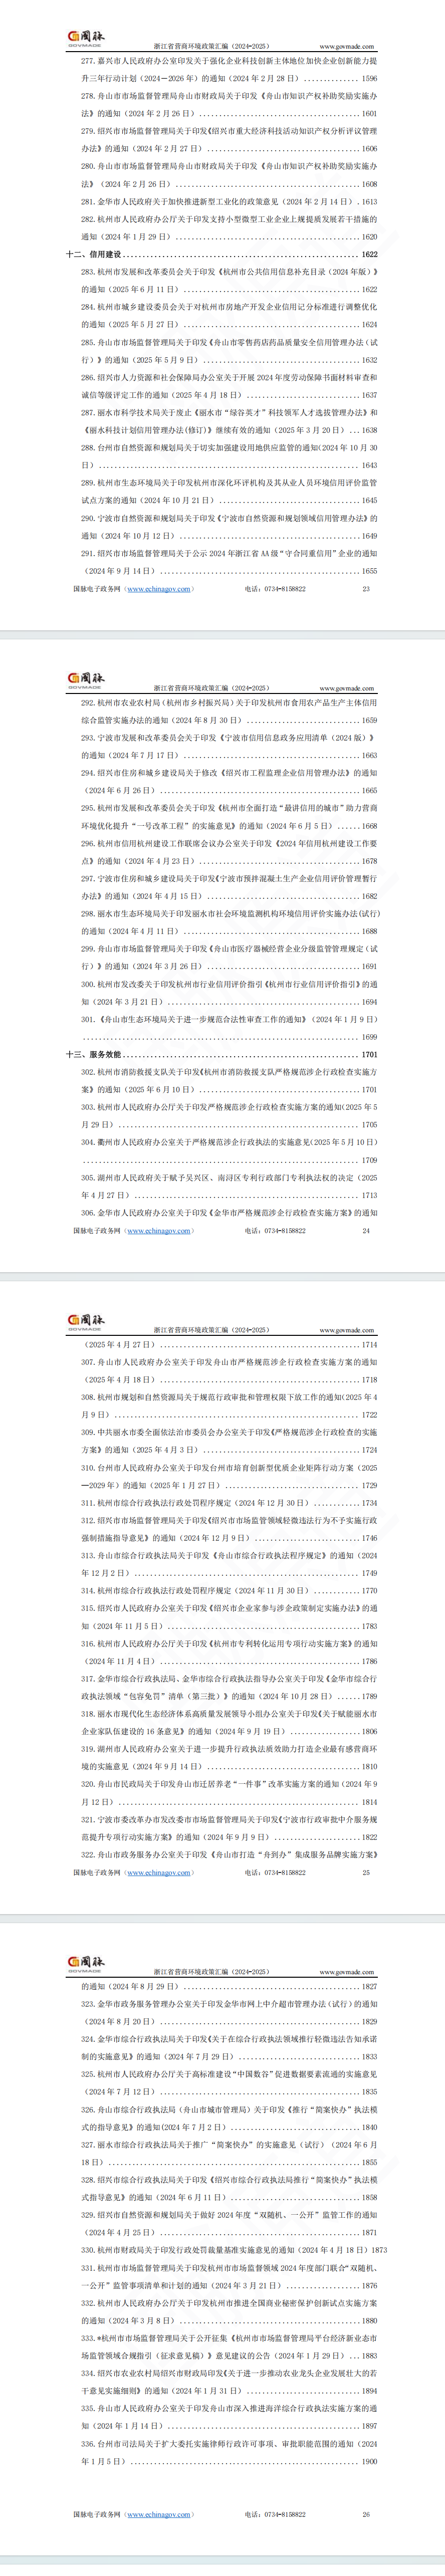Viewport: 445px width, 2576px height.
Task: Select section heading 十三、服务效能
Action: point(94,1054)
